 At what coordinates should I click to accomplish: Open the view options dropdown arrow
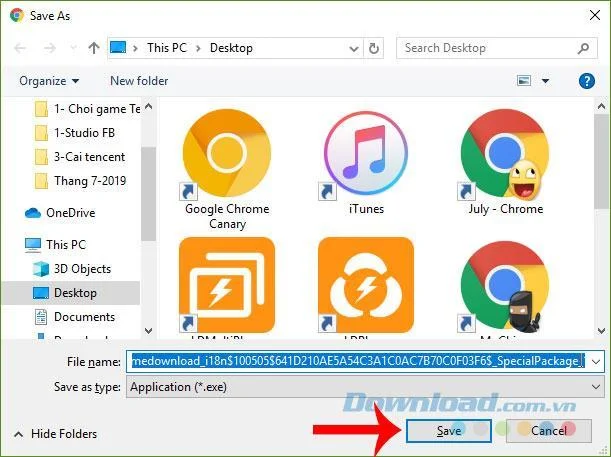[546, 81]
